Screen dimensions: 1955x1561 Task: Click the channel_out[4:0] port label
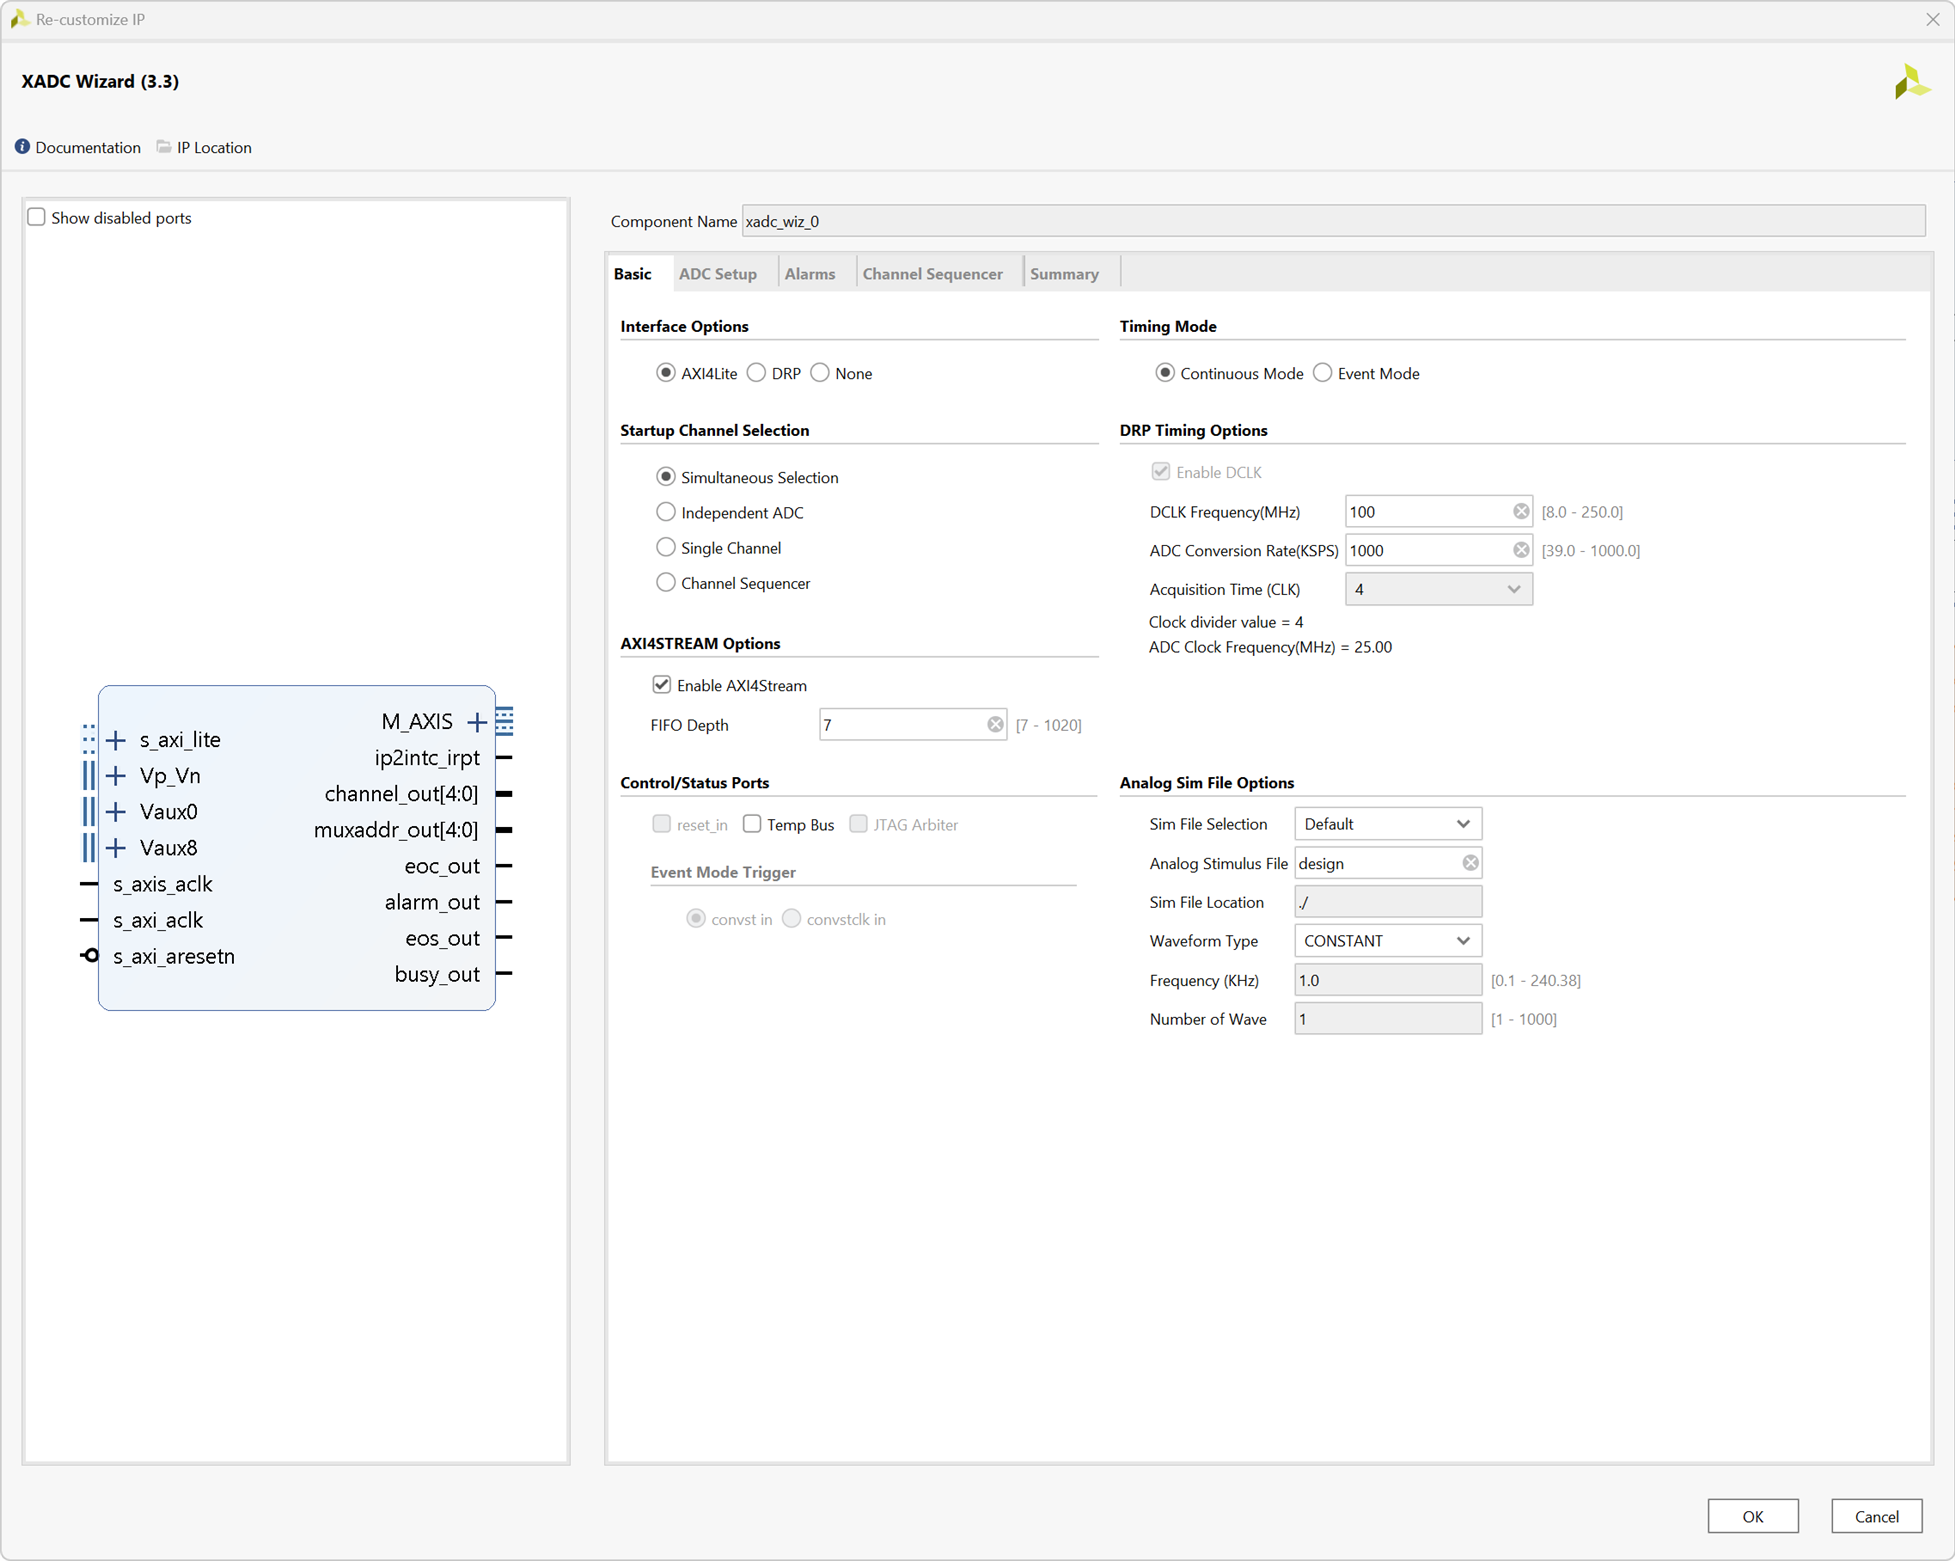pyautogui.click(x=401, y=794)
